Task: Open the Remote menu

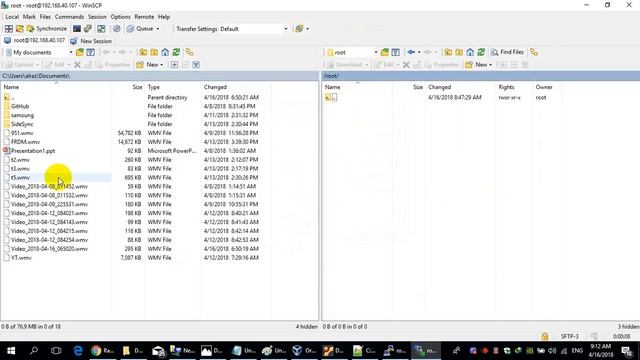Action: tap(144, 17)
